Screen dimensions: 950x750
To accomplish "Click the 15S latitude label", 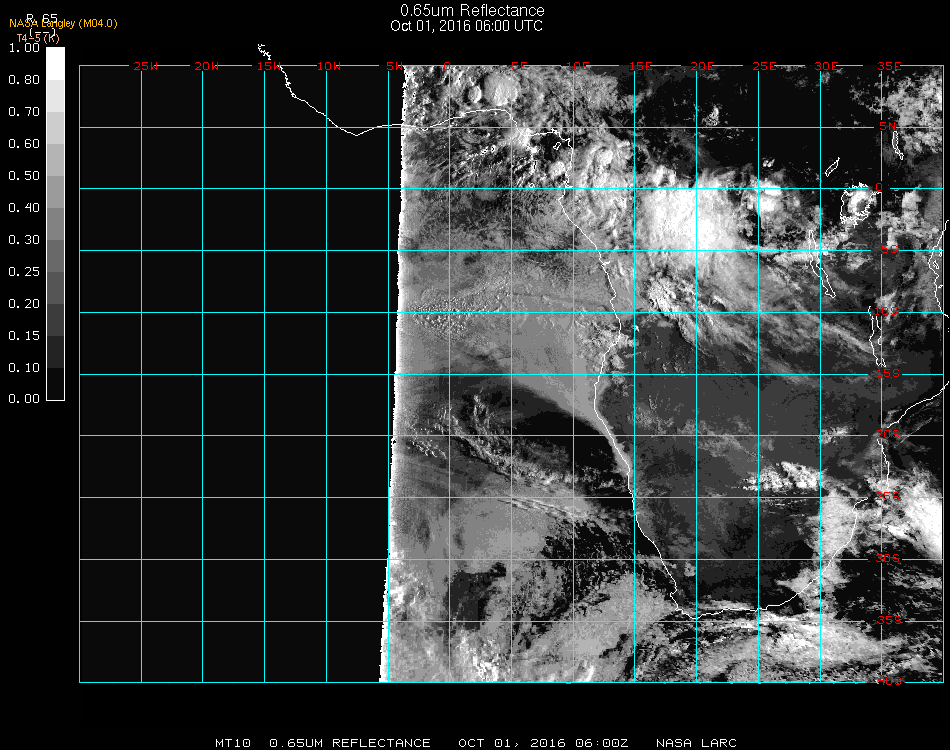I will (x=888, y=374).
